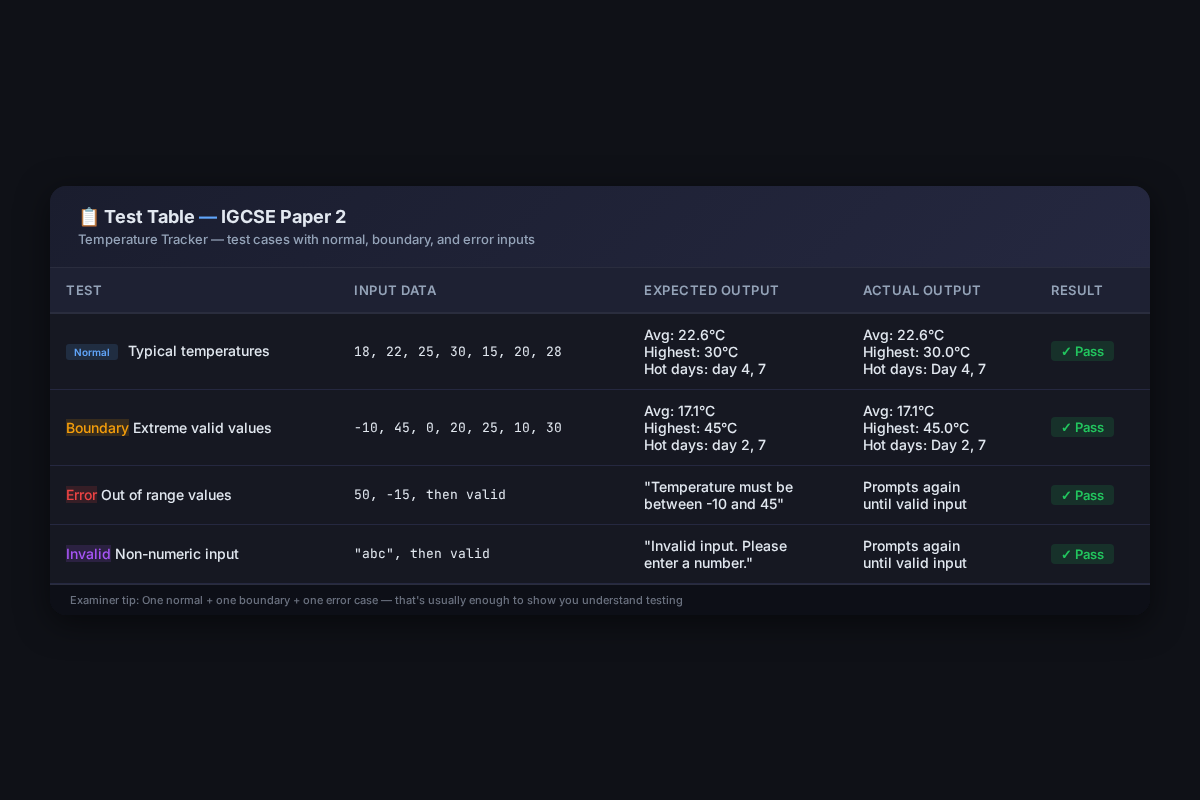
Task: Click the Normal tag badge
Action: [x=92, y=352]
